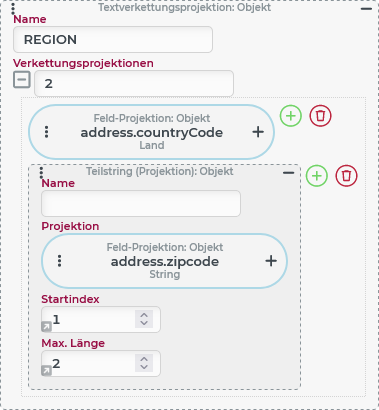Image resolution: width=379 pixels, height=410 pixels.
Task: Collapse the Teilstring (Projektion) panel
Action: [x=288, y=173]
